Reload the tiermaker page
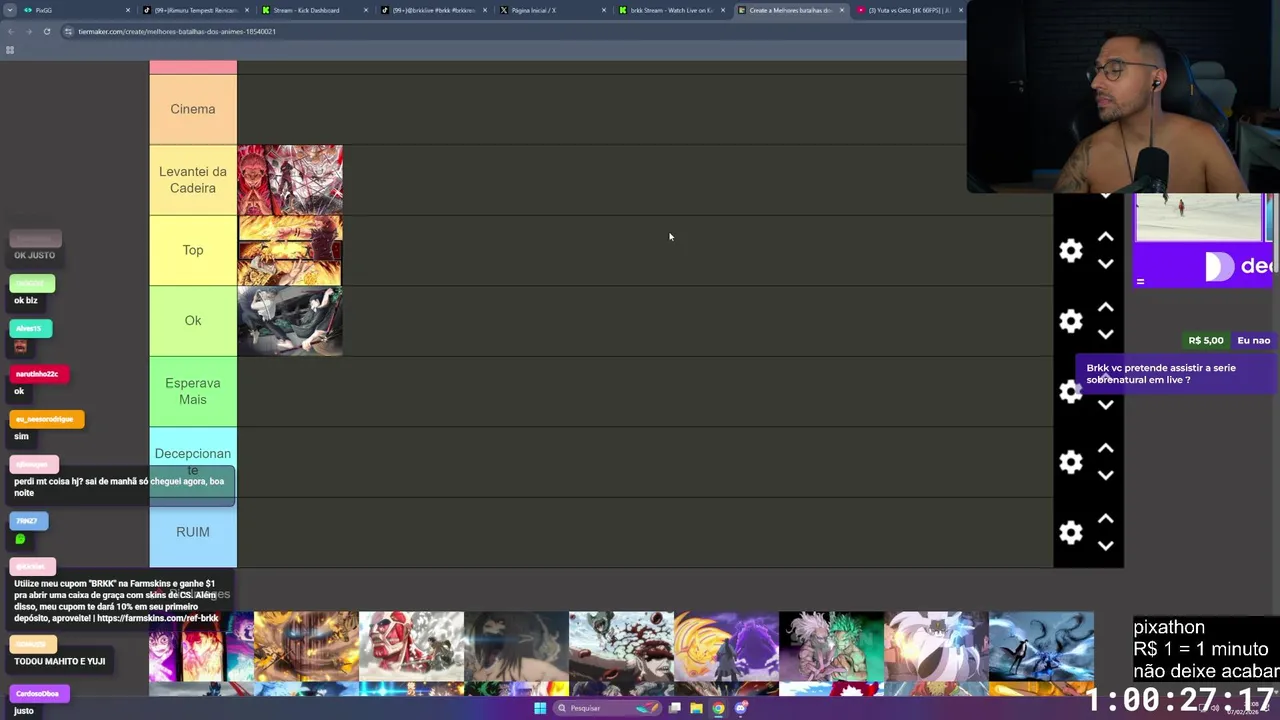This screenshot has height=720, width=1280. (x=46, y=31)
